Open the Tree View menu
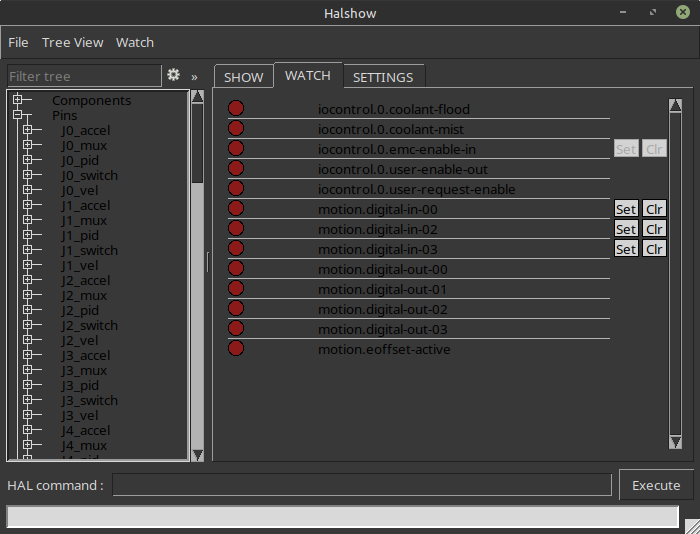Viewport: 700px width, 534px height. (x=72, y=42)
